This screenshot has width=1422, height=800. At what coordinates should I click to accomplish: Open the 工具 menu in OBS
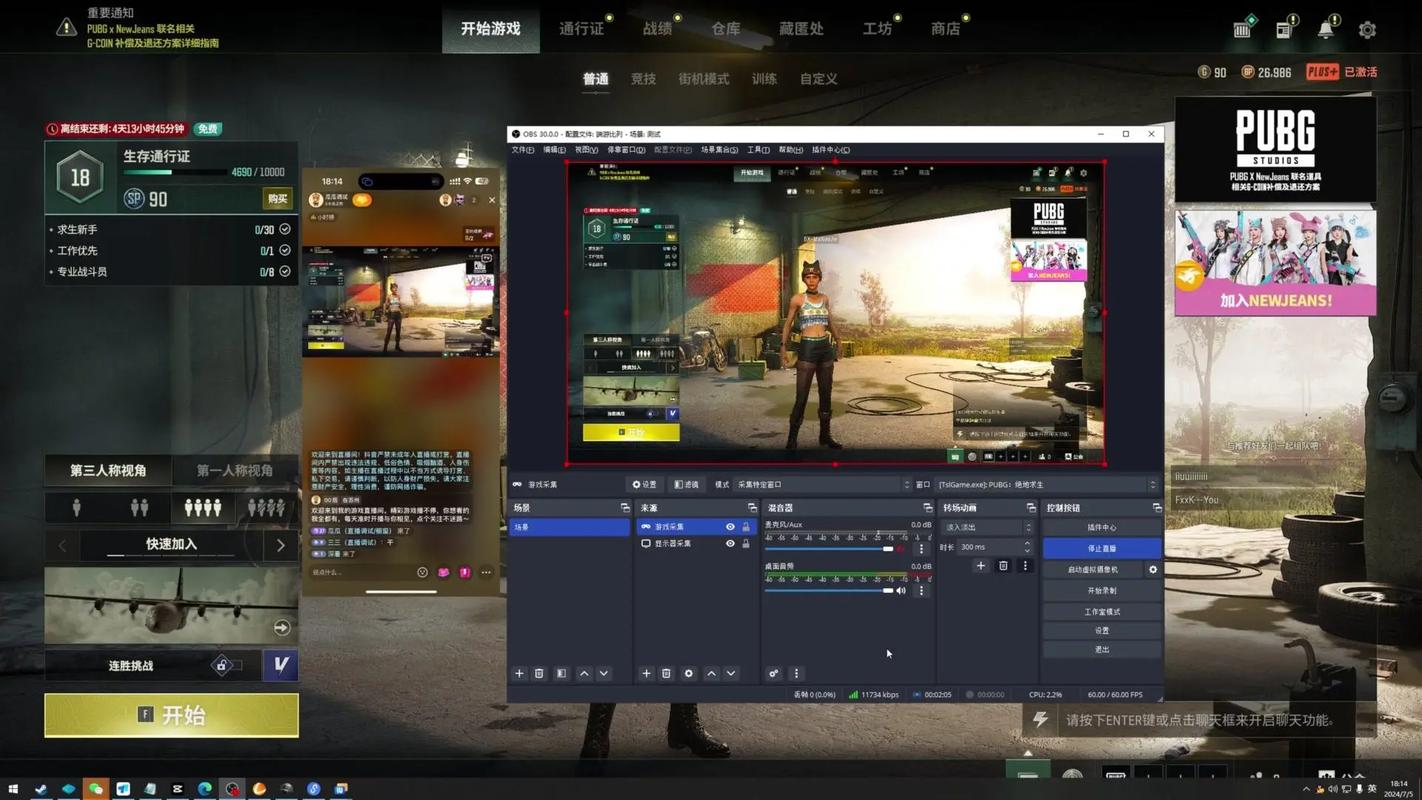click(x=758, y=150)
